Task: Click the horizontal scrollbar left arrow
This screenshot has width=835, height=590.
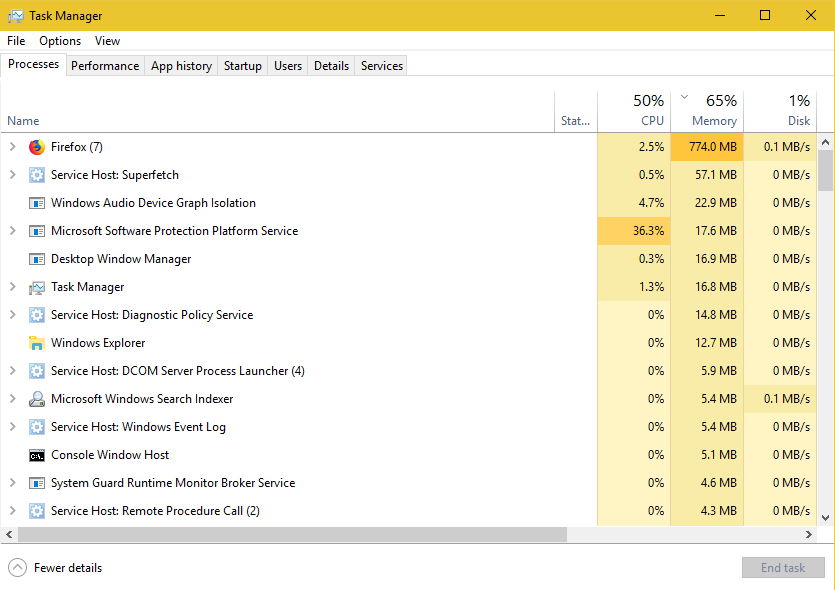Action: [9, 534]
